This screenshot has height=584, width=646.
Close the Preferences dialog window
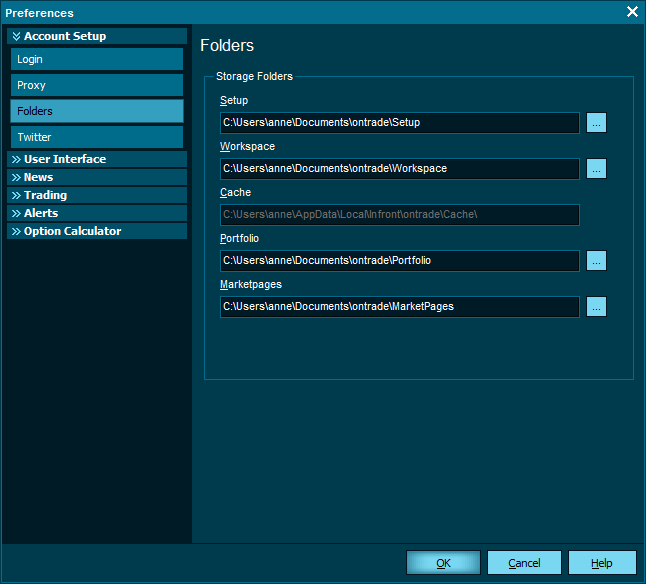(632, 12)
